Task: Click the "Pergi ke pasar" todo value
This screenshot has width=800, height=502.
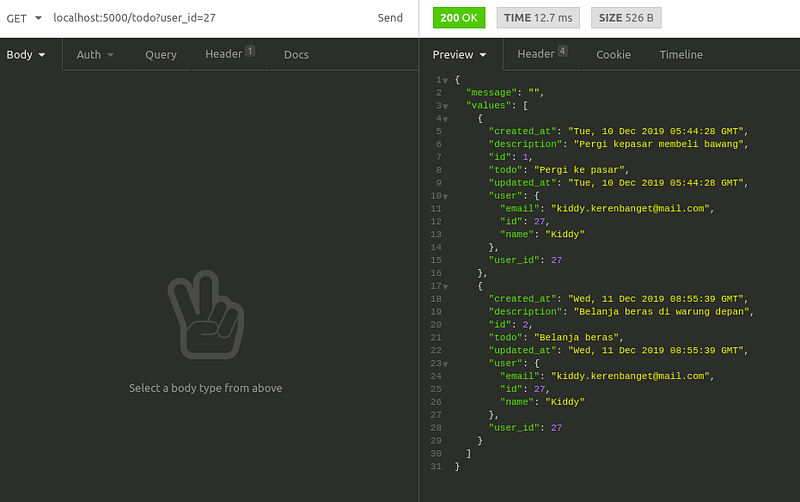Action: [x=579, y=170]
